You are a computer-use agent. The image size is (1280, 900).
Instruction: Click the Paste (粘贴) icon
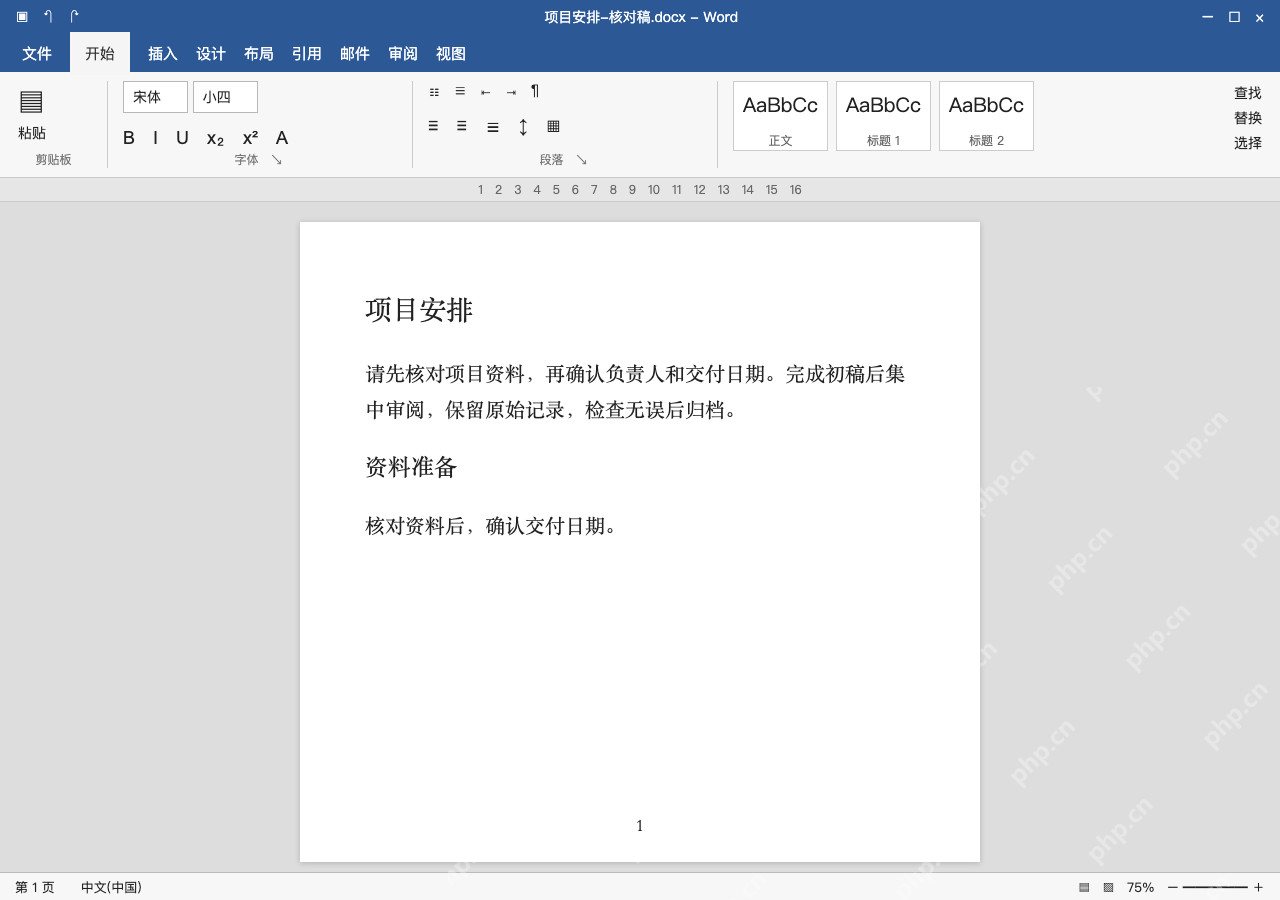(x=31, y=101)
